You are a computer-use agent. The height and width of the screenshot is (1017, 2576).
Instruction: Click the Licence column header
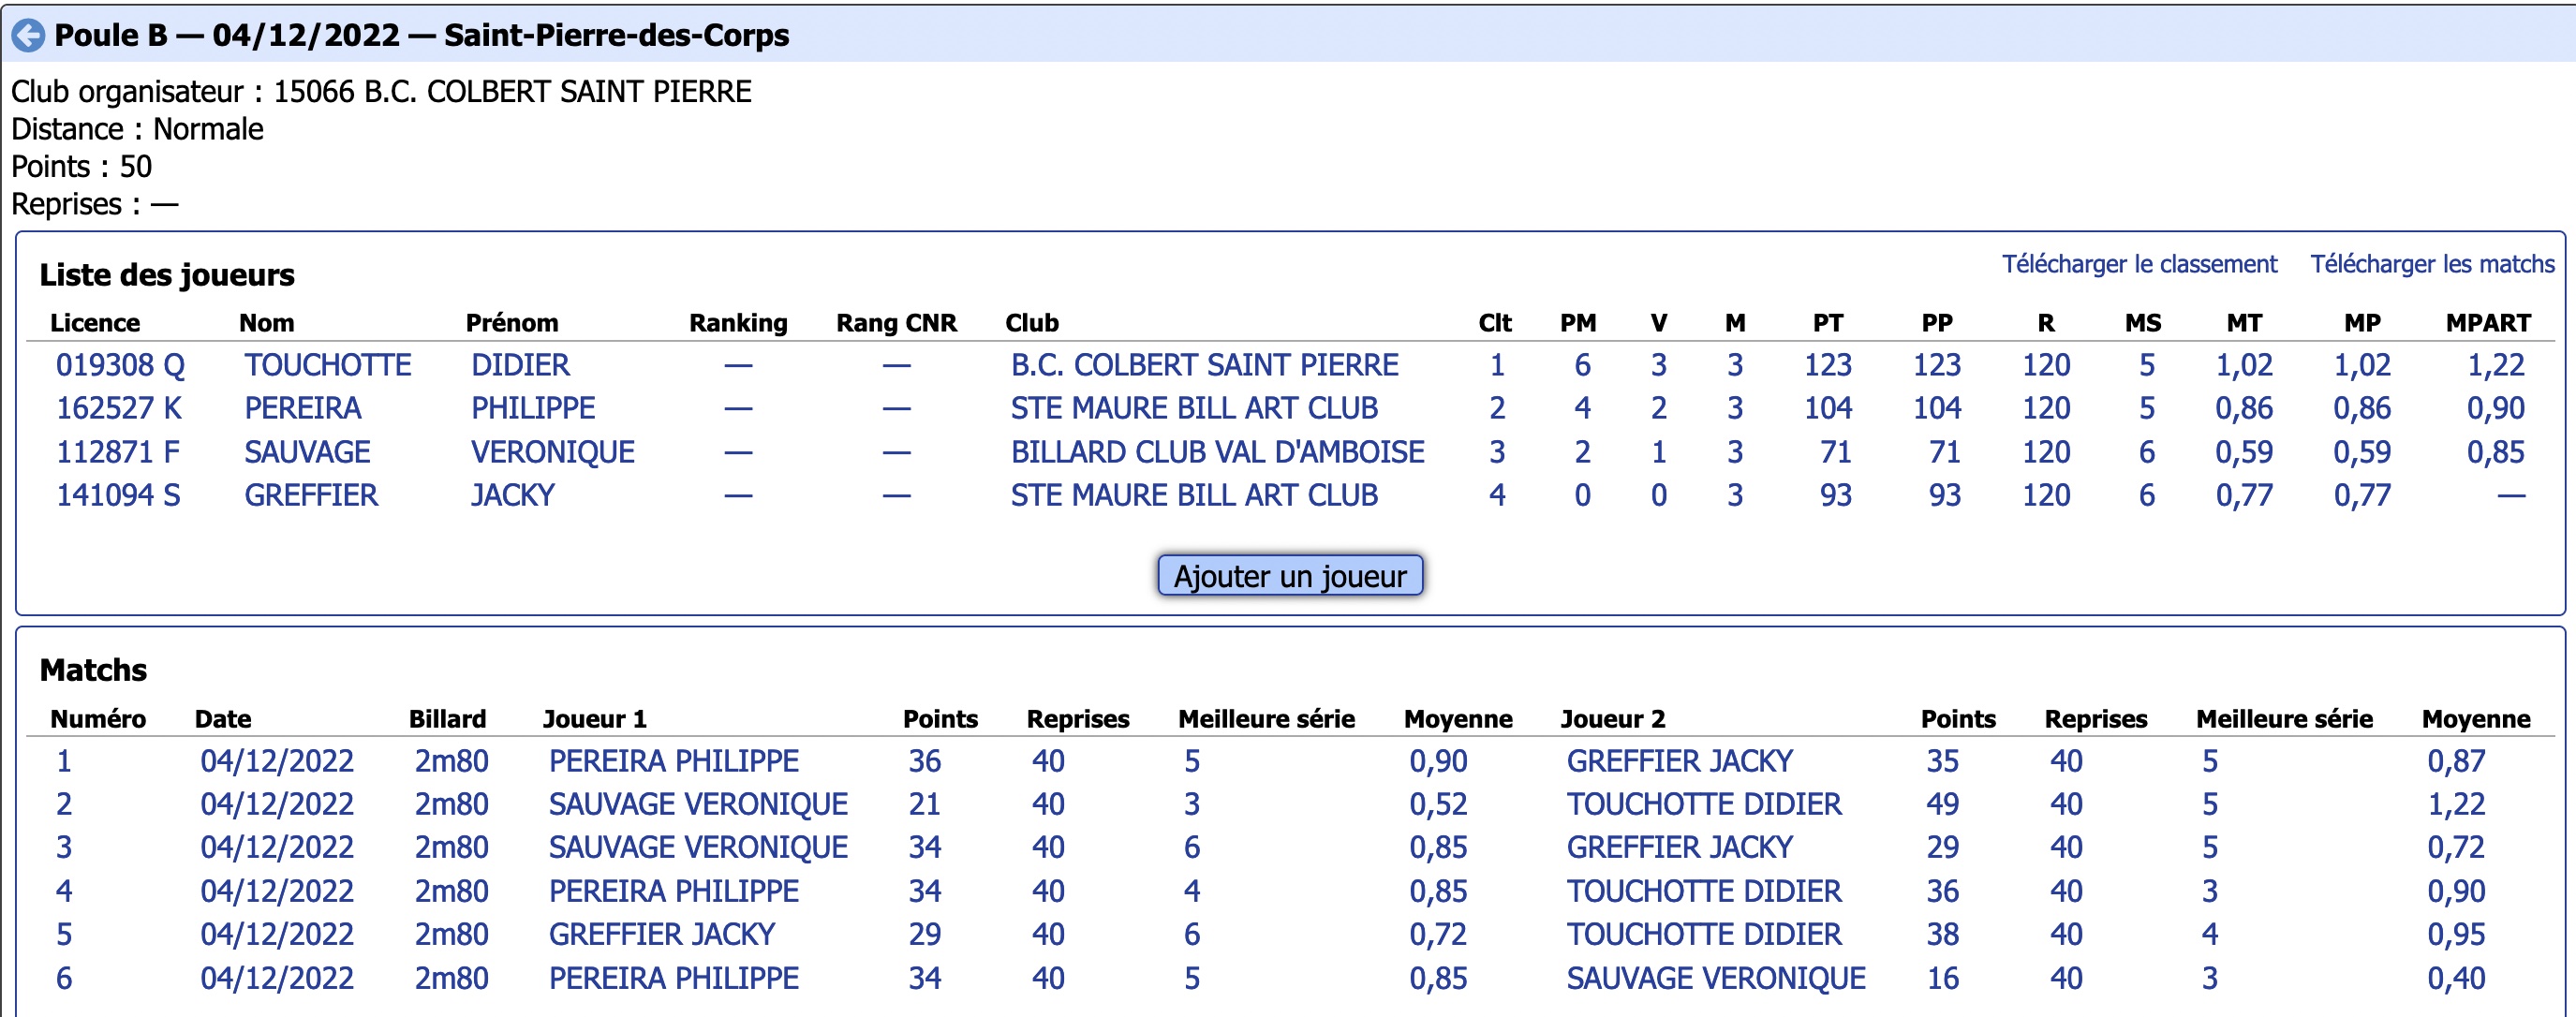pos(95,323)
